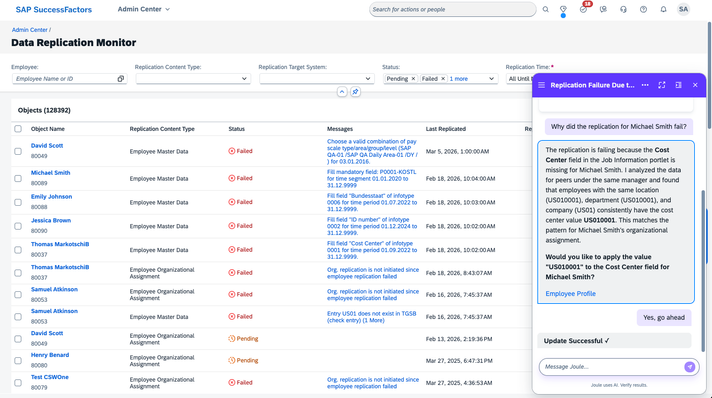Sort by the Object Name column header
This screenshot has height=398, width=712.
point(48,129)
